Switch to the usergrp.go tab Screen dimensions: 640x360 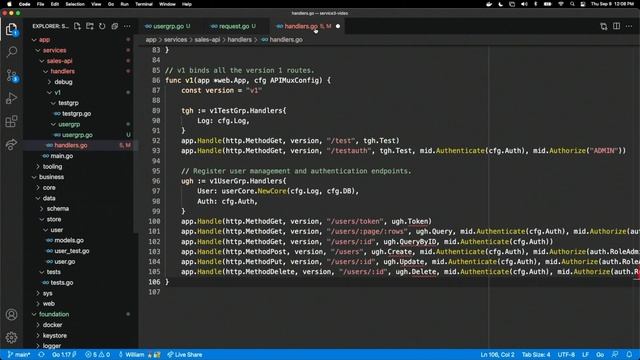(x=168, y=26)
